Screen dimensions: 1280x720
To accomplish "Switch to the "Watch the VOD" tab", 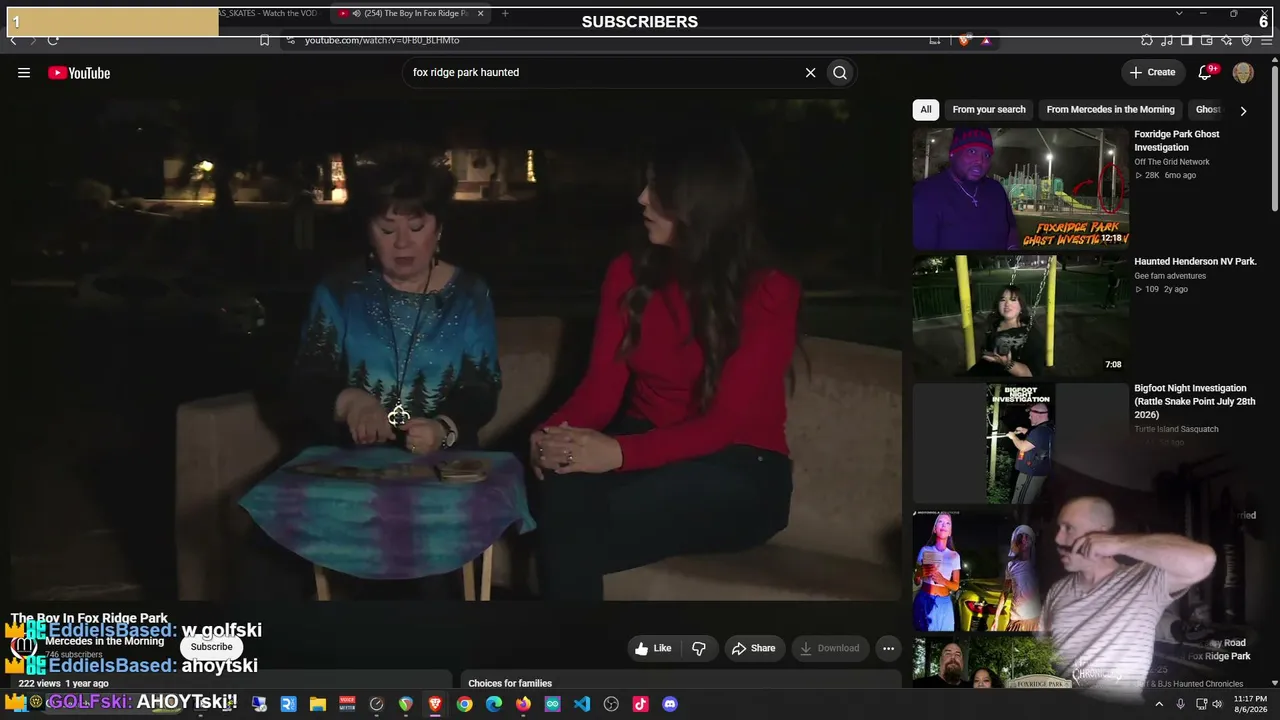I will tap(267, 13).
